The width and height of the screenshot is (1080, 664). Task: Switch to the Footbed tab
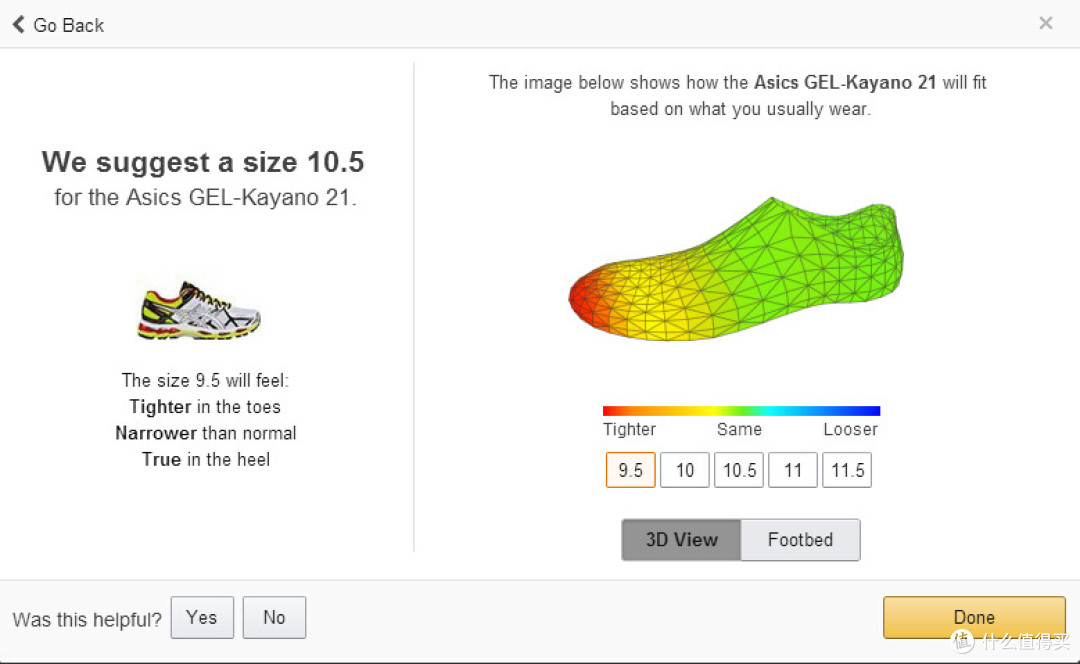click(800, 539)
